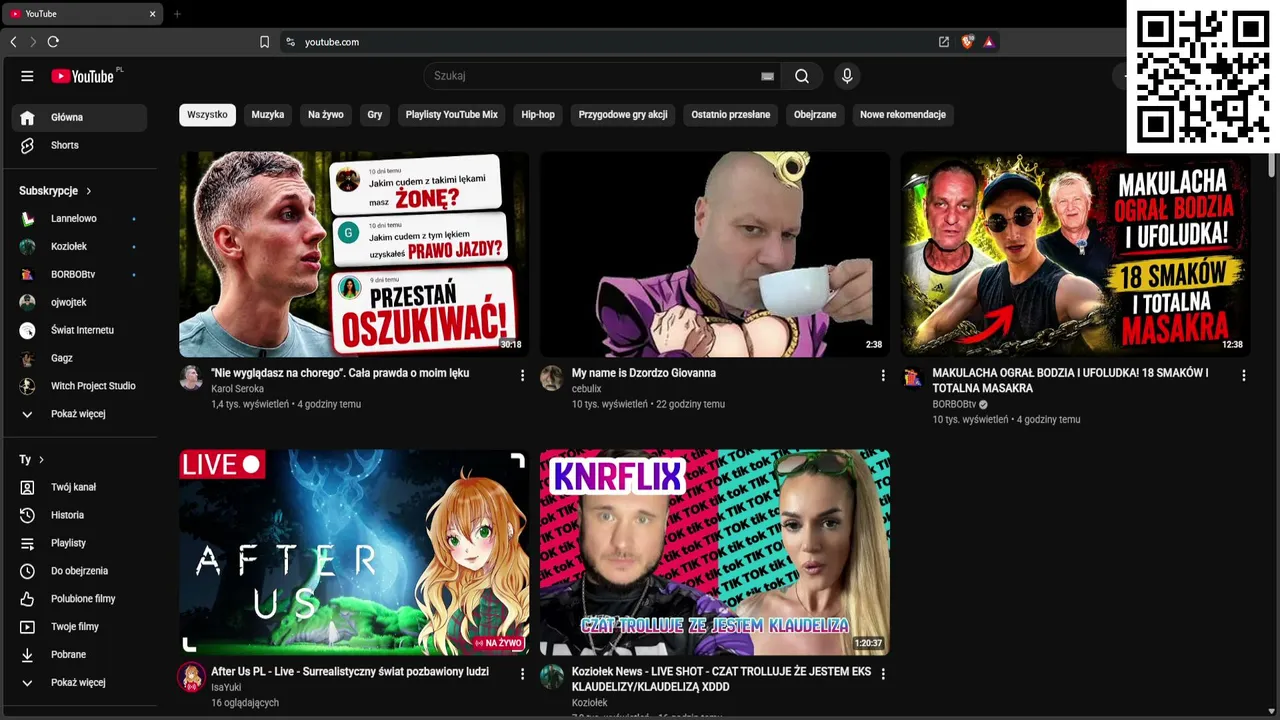
Task: Click the magnifier search button
Action: [x=802, y=76]
